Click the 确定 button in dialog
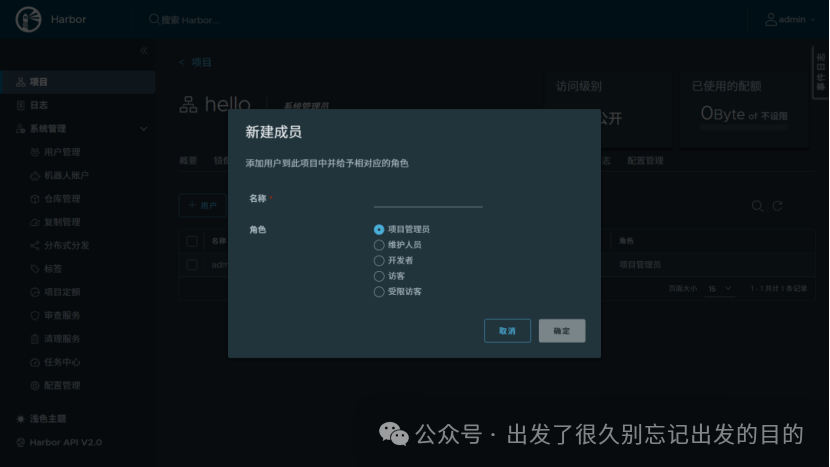830x467 pixels. point(562,330)
